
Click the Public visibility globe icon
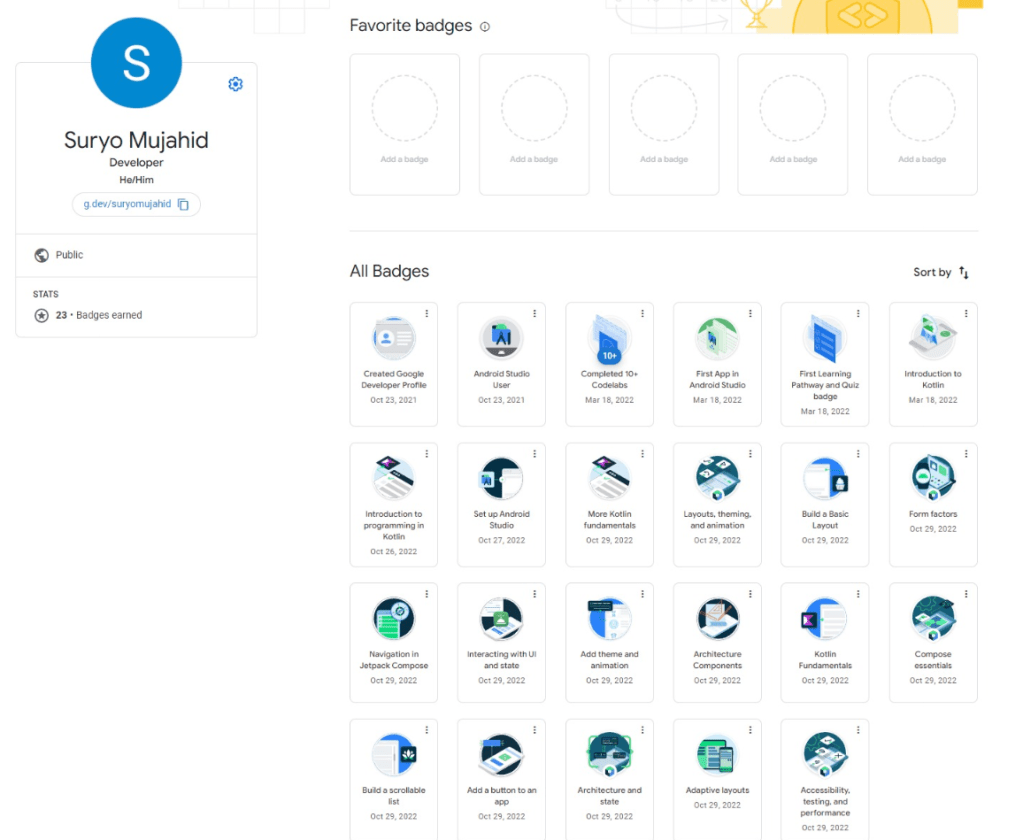tap(41, 255)
